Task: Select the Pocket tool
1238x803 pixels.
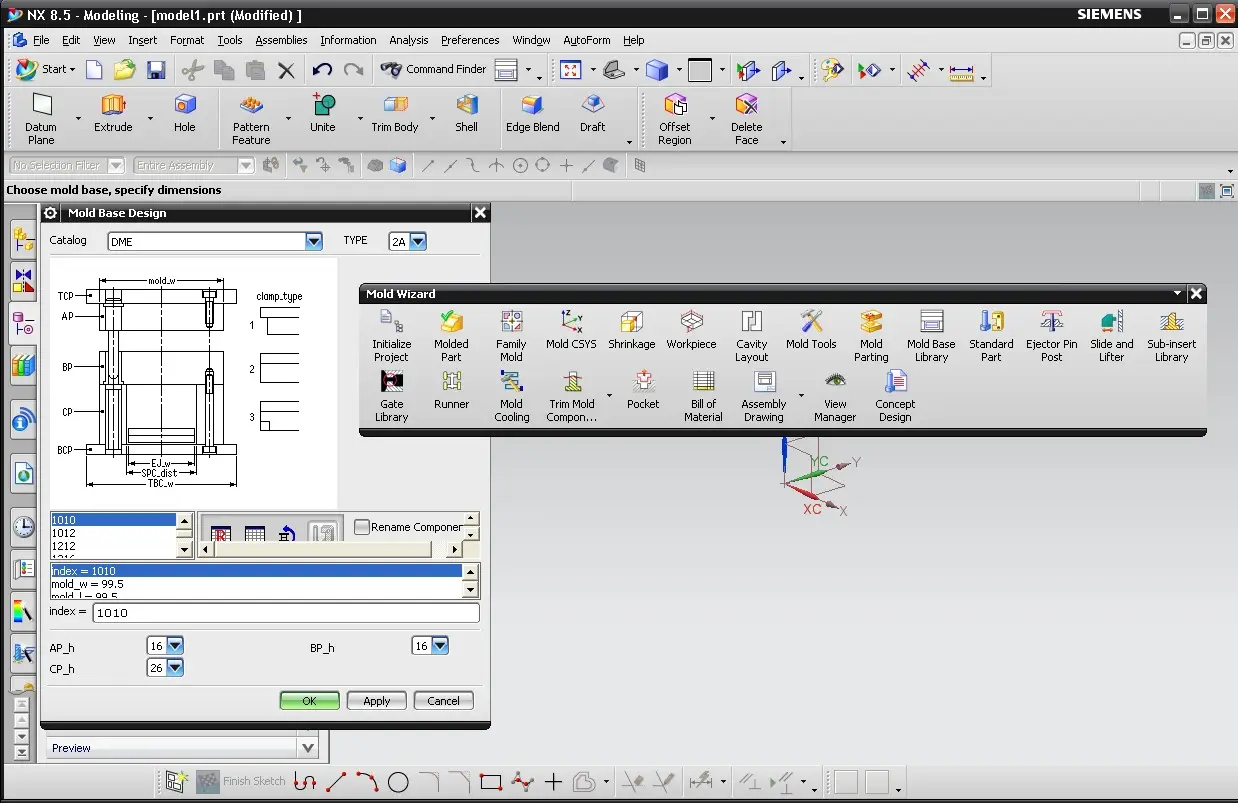Action: point(643,390)
